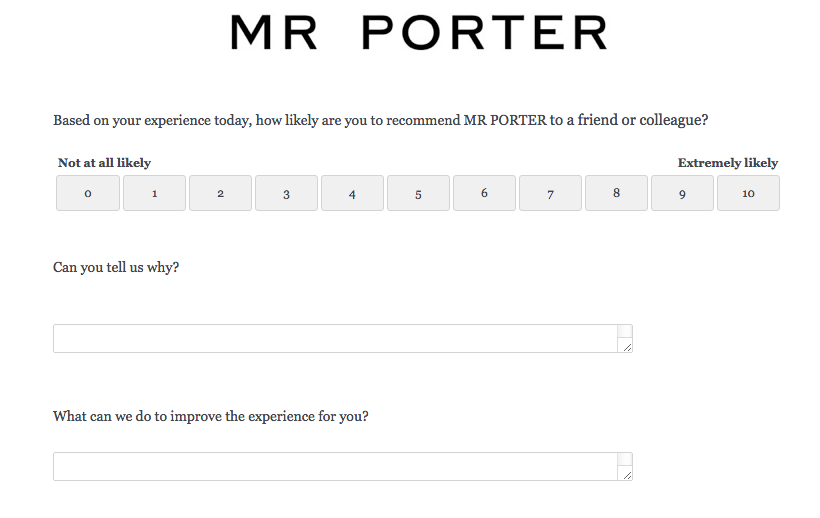Select rating 0 on the likelihood scale
This screenshot has width=820, height=518.
point(88,193)
